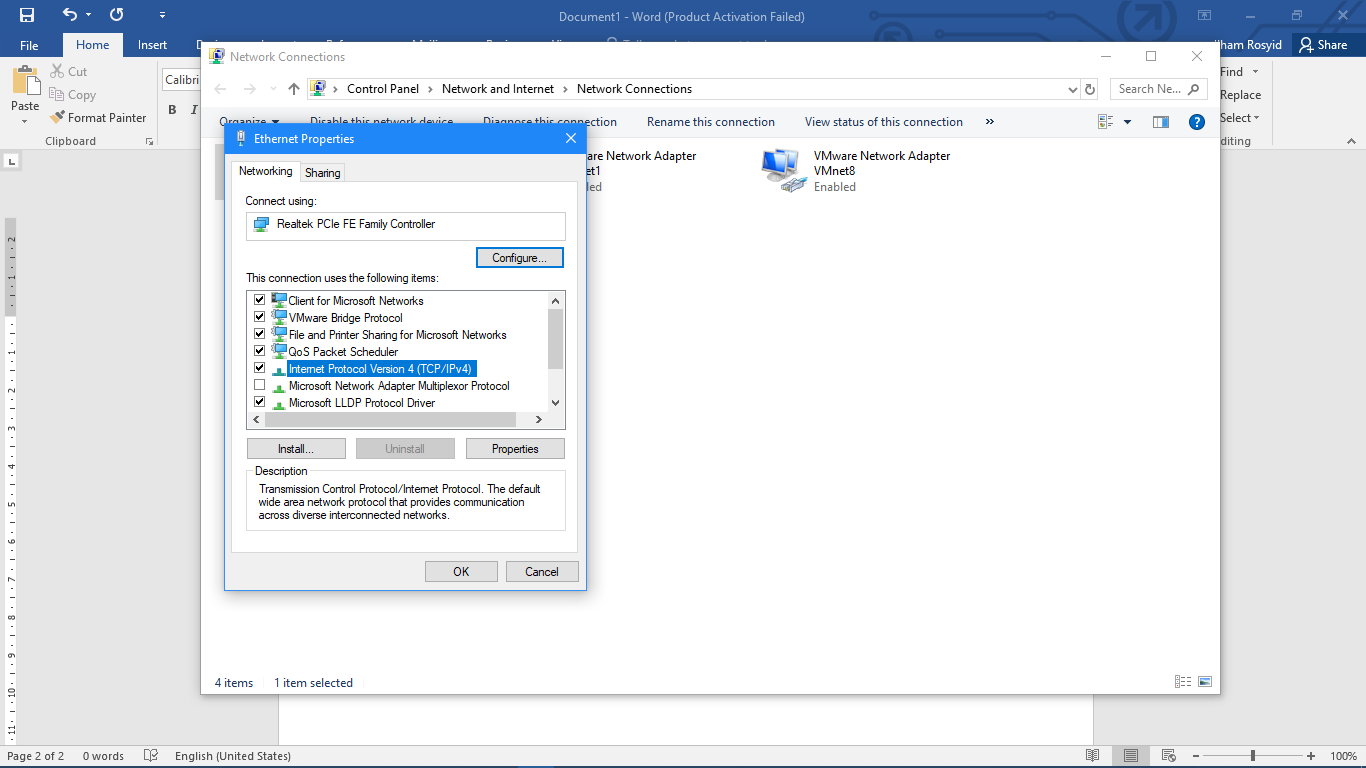
Task: Click Cut in the Clipboard group
Action: coord(68,72)
